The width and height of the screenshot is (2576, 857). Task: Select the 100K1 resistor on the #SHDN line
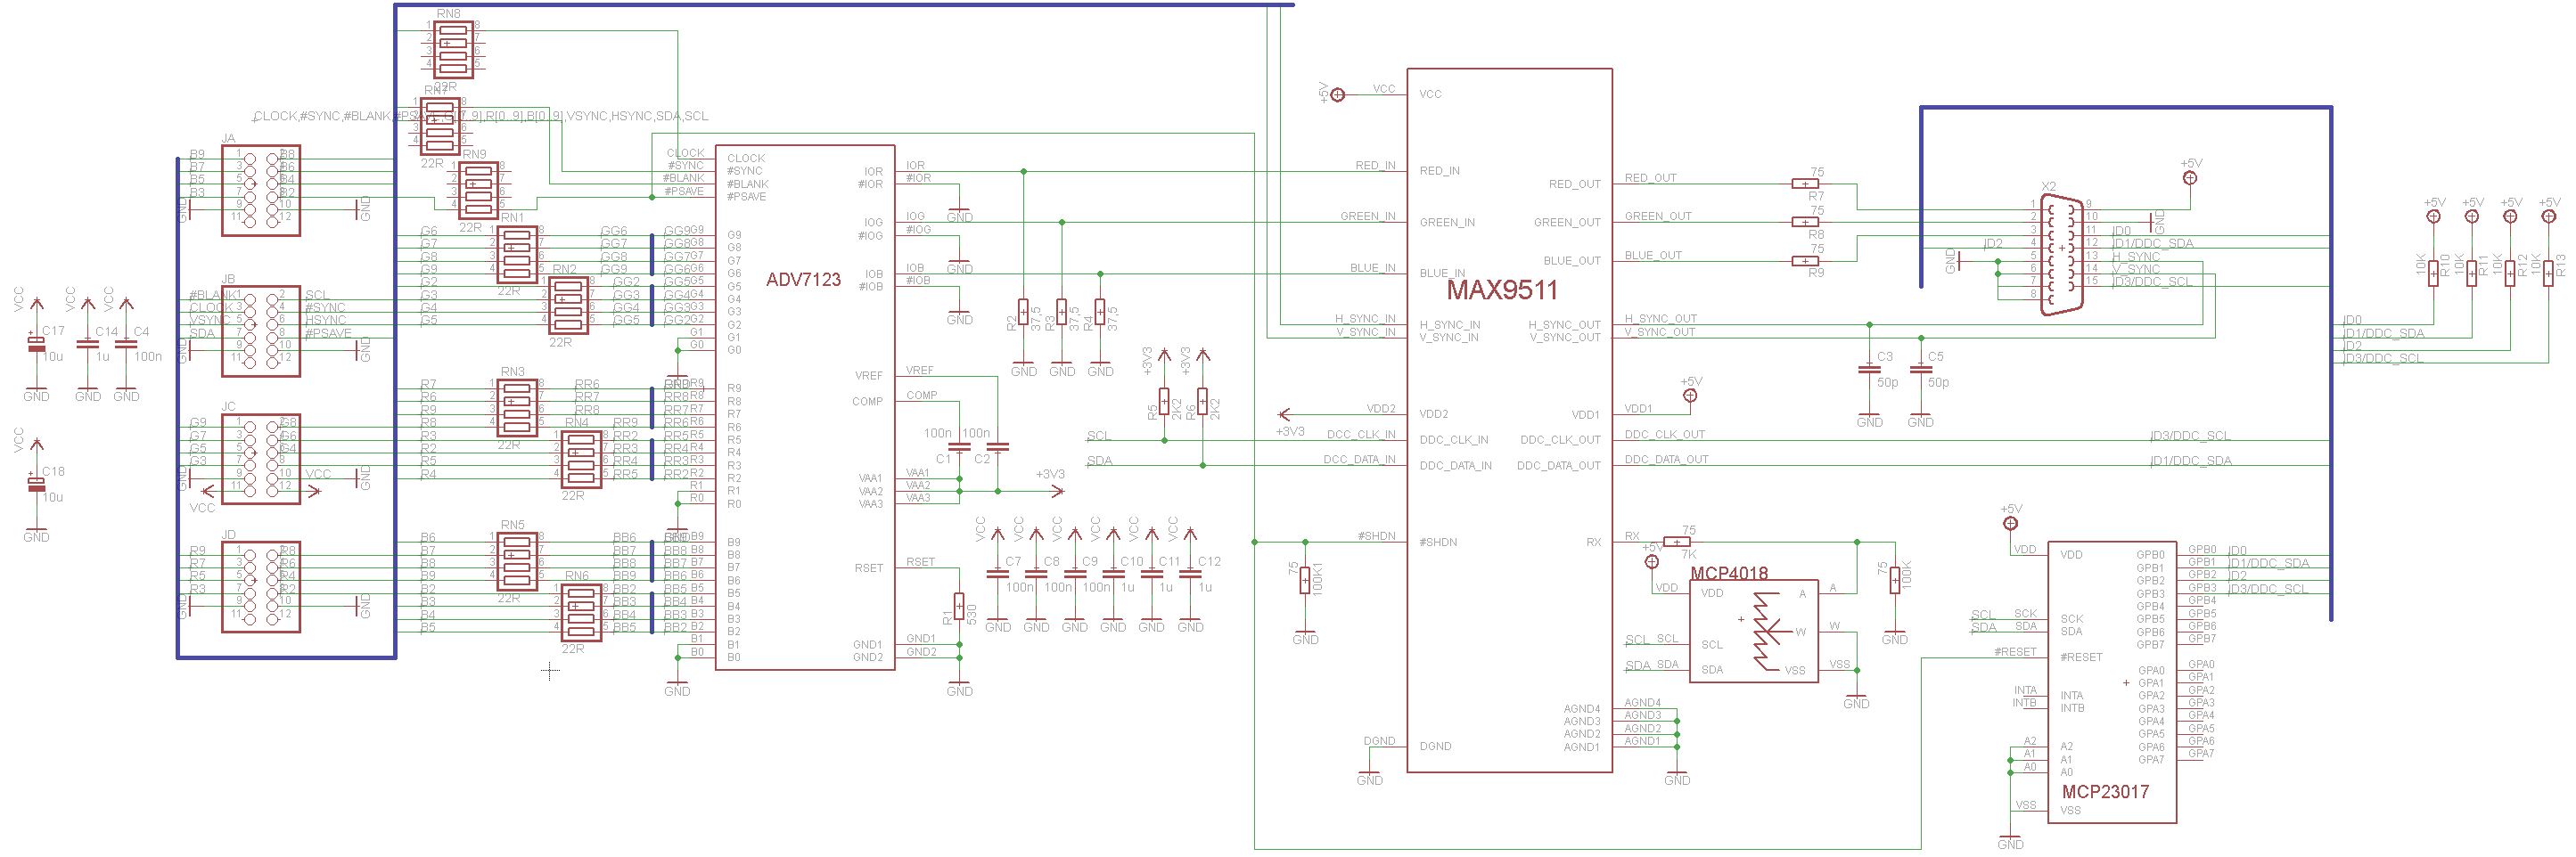tap(1305, 580)
